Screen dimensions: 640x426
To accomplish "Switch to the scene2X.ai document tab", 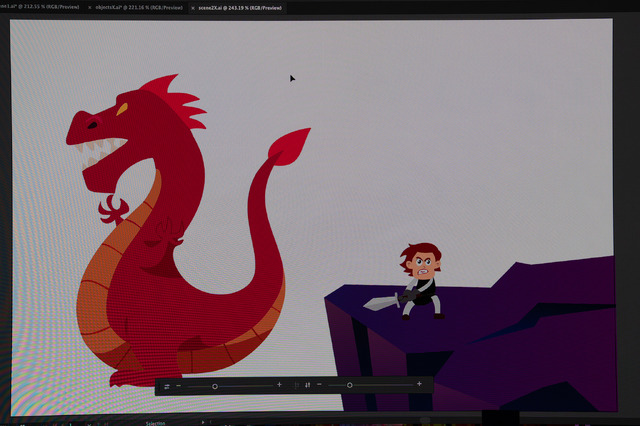I will 240,8.
